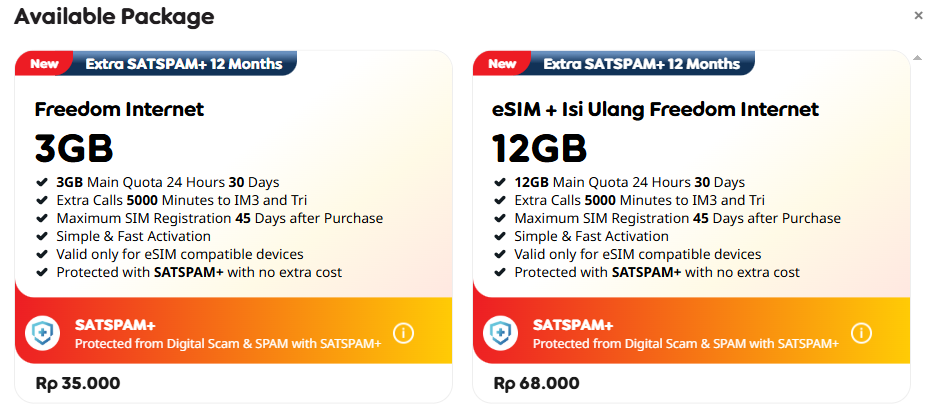Click the New badge on eSIM Isi Ulang card
Image resolution: width=926 pixels, height=407 pixels.
coord(502,64)
